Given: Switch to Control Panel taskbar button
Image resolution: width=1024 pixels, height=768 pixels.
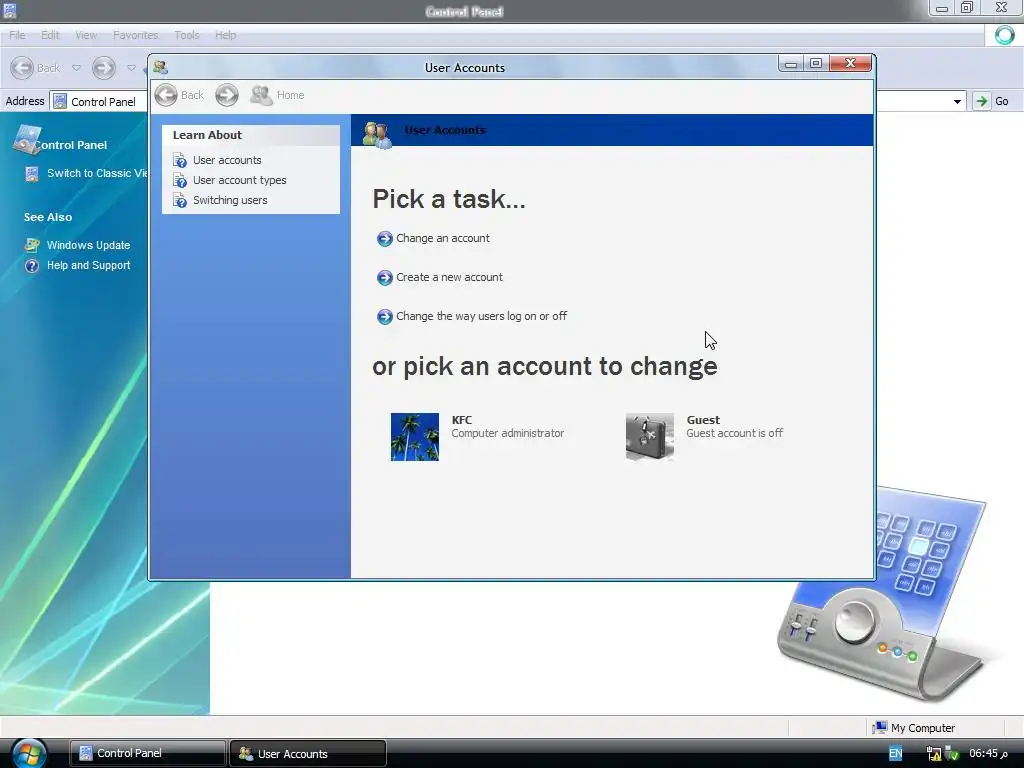Looking at the screenshot, I should pos(148,753).
